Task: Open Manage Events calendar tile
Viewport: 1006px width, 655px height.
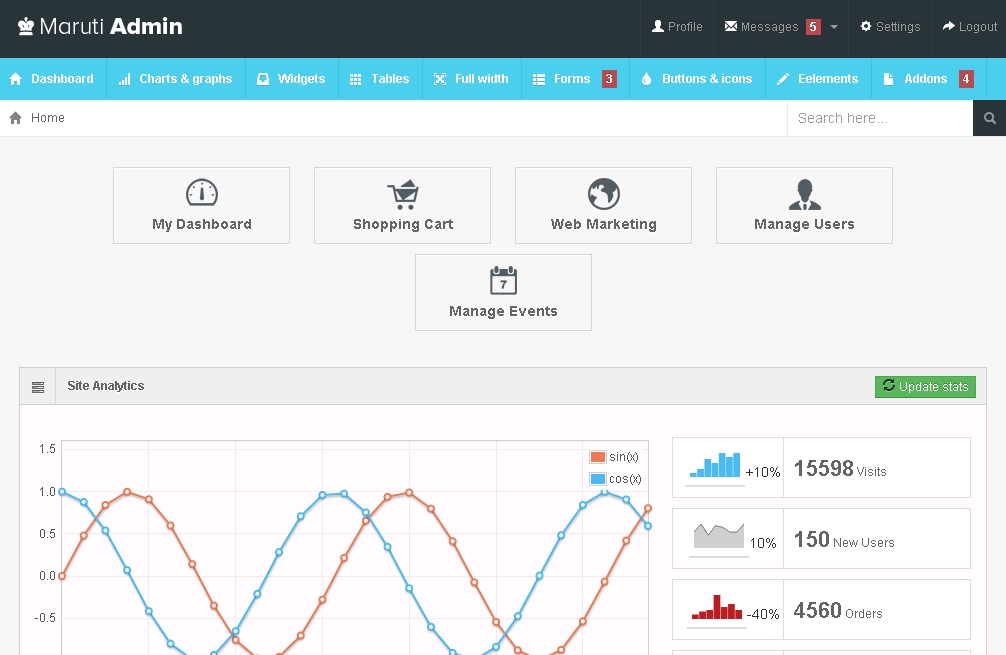Action: pos(503,292)
